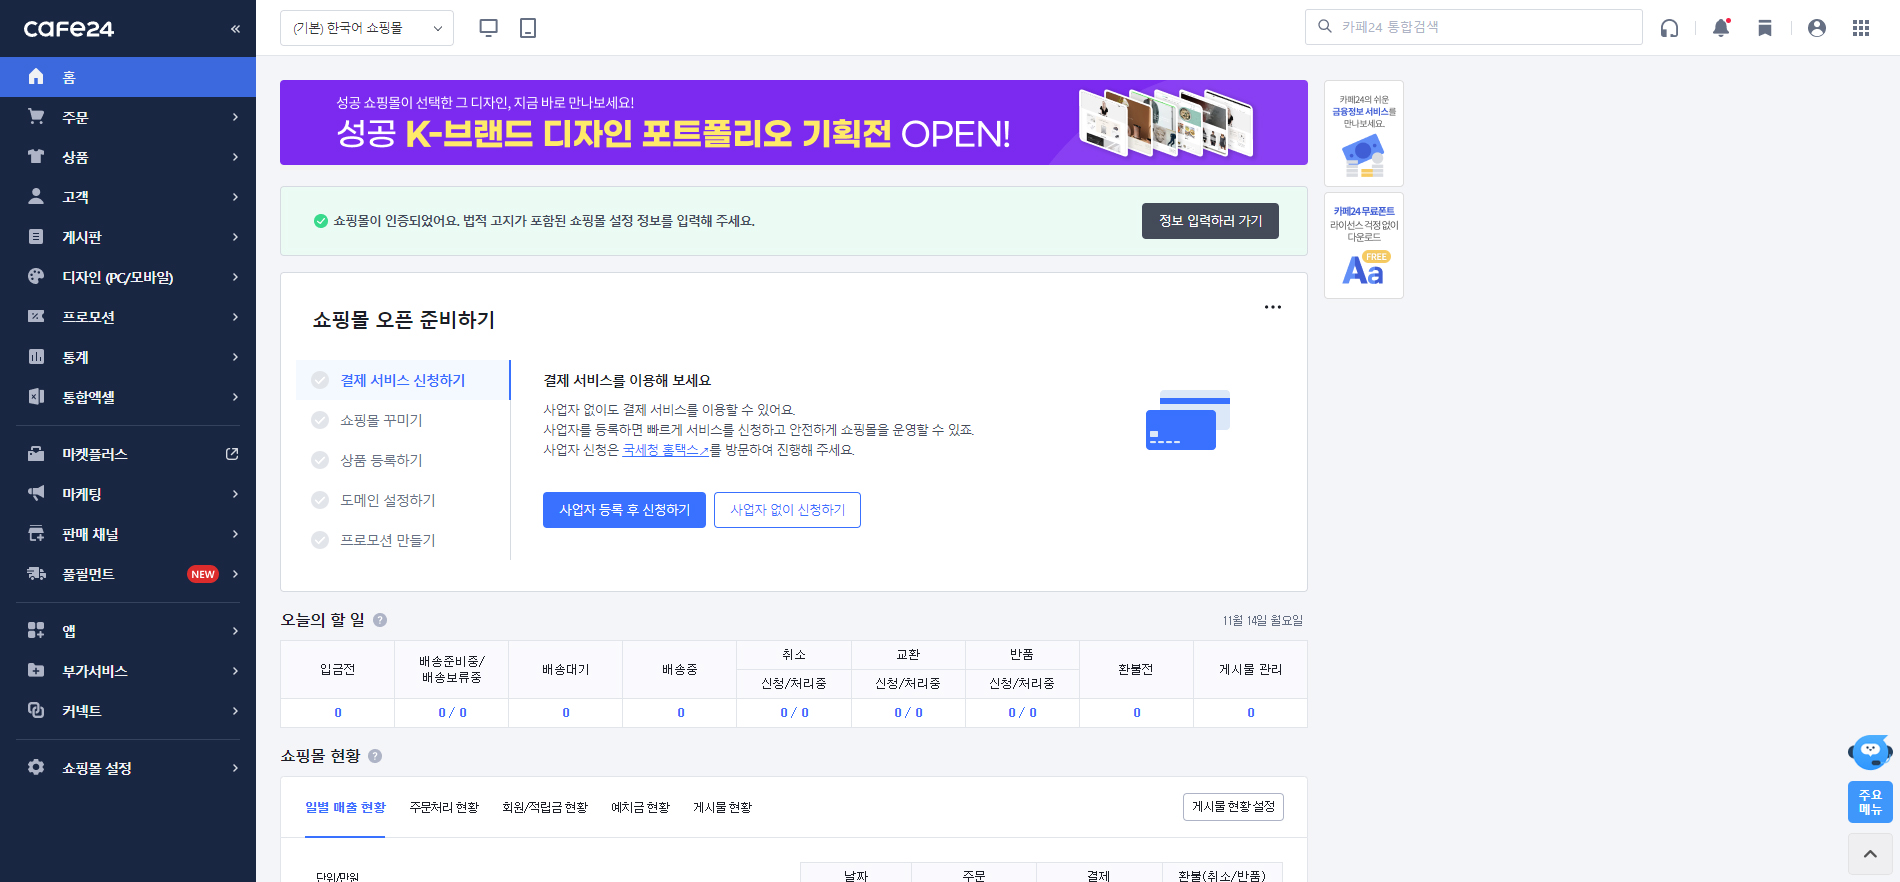Open the apps grid menu in header
The width and height of the screenshot is (1900, 882).
1861,28
